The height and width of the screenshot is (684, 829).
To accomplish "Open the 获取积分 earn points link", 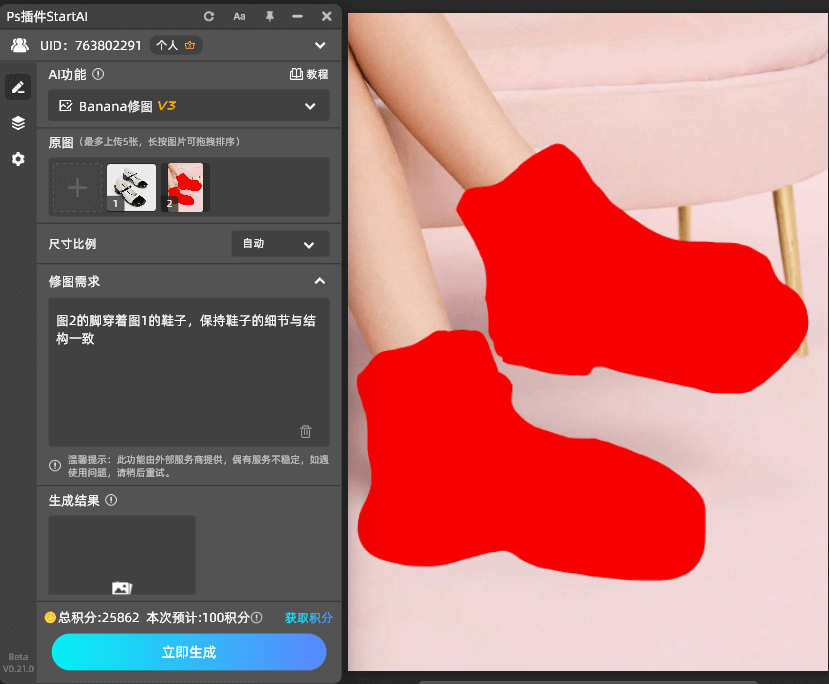I will 309,618.
